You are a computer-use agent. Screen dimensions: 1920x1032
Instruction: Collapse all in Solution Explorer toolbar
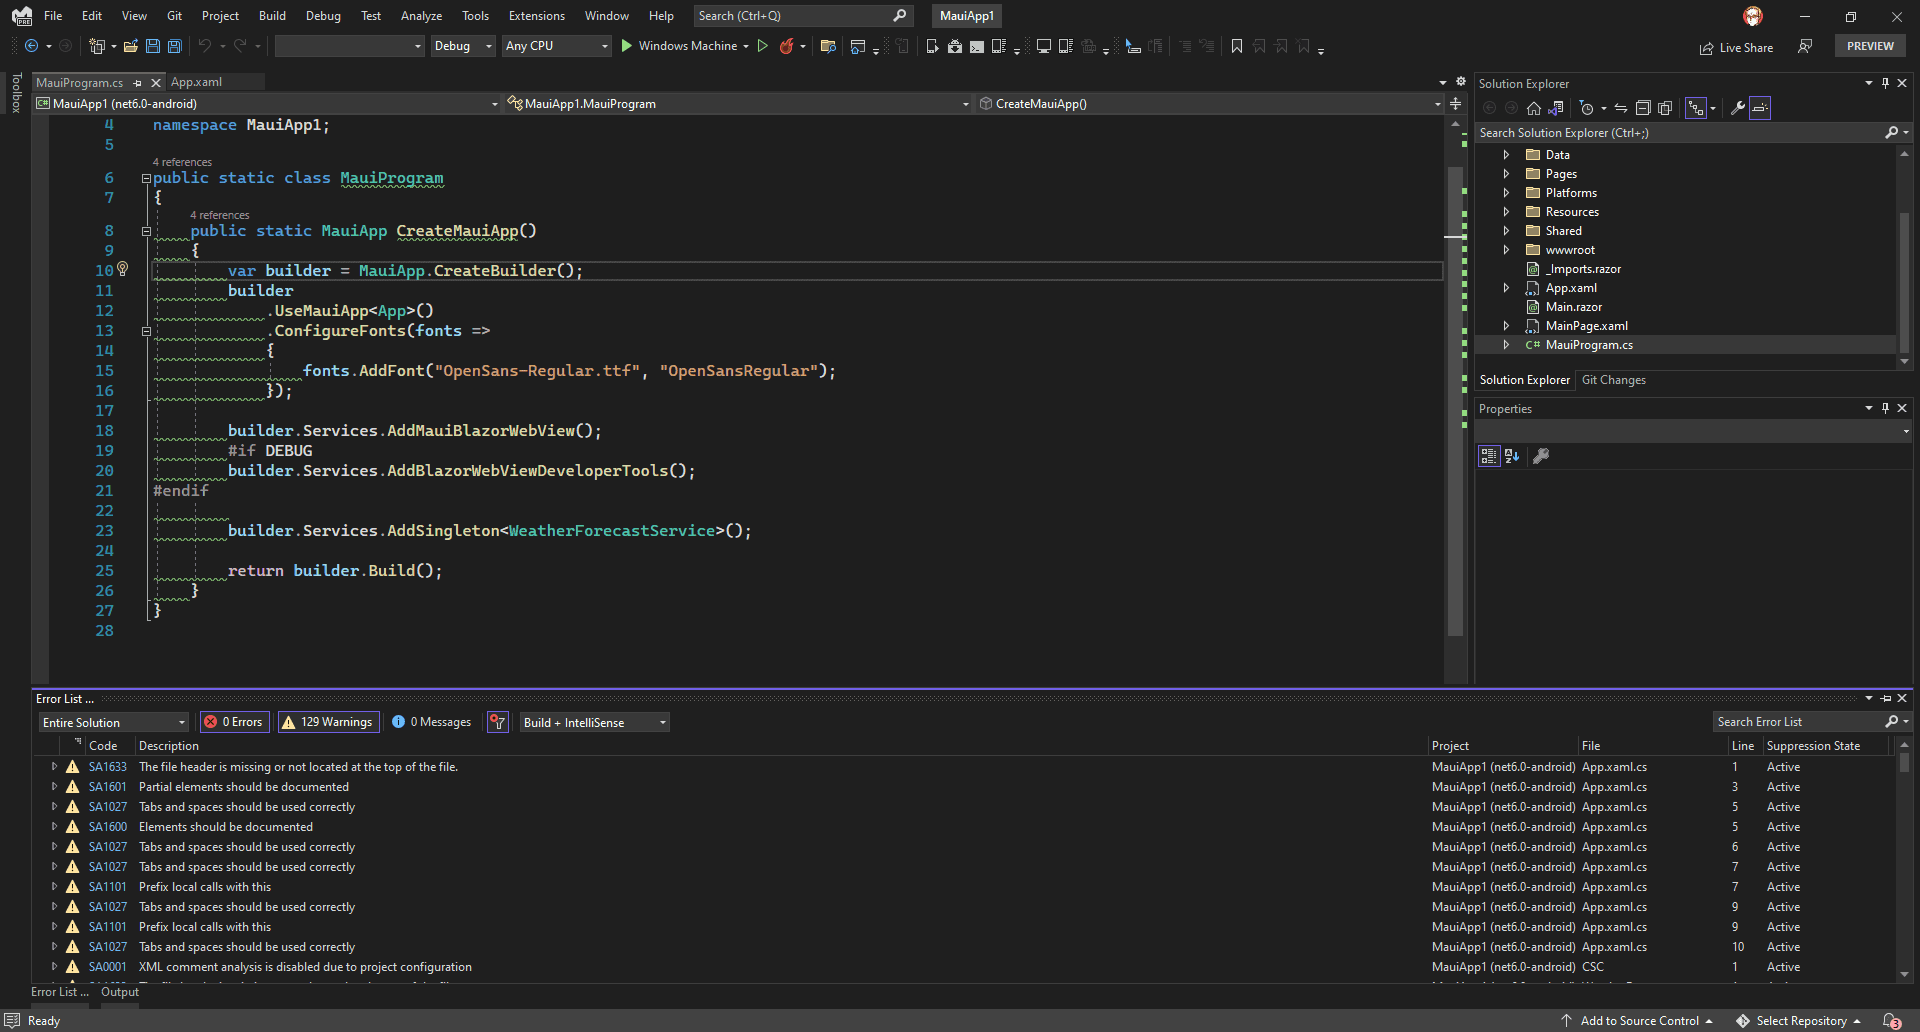1642,108
